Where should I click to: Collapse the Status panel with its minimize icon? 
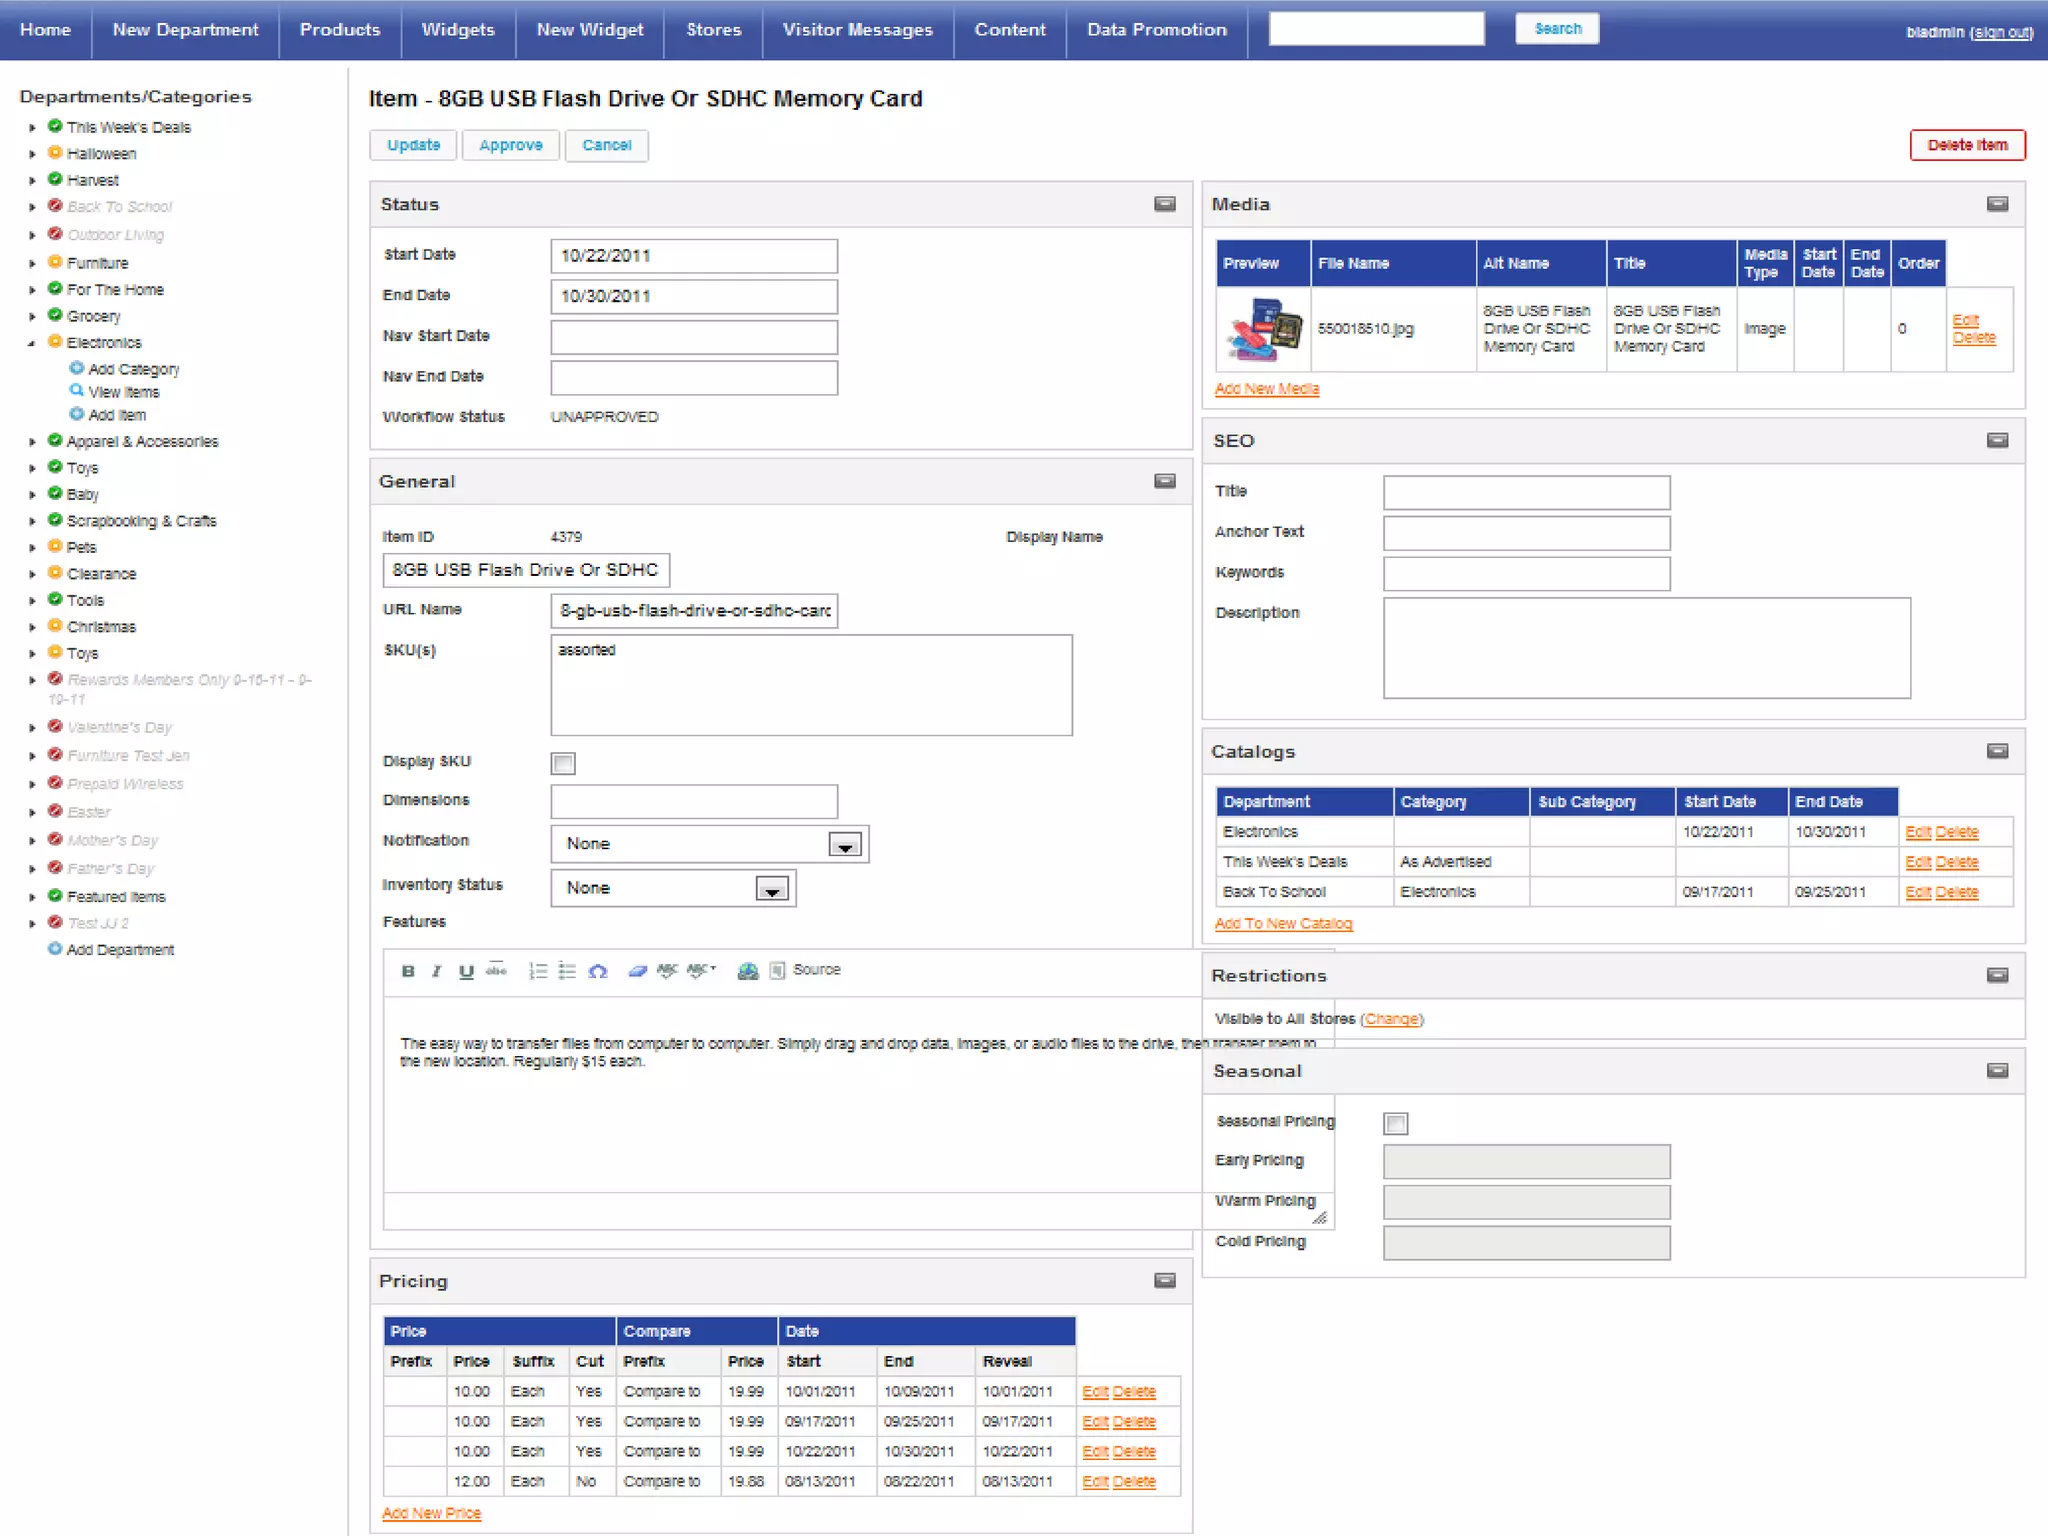[1164, 204]
